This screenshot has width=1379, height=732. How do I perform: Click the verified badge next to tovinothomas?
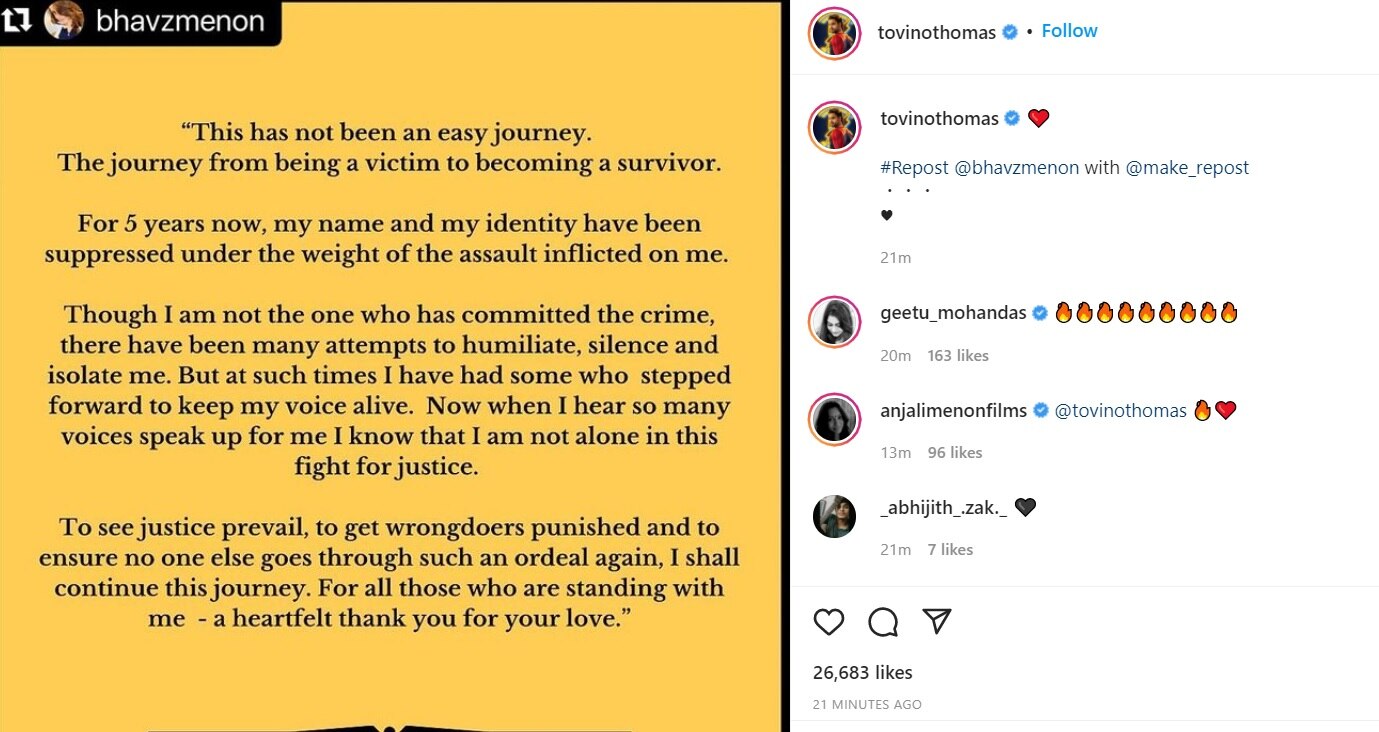point(1009,31)
